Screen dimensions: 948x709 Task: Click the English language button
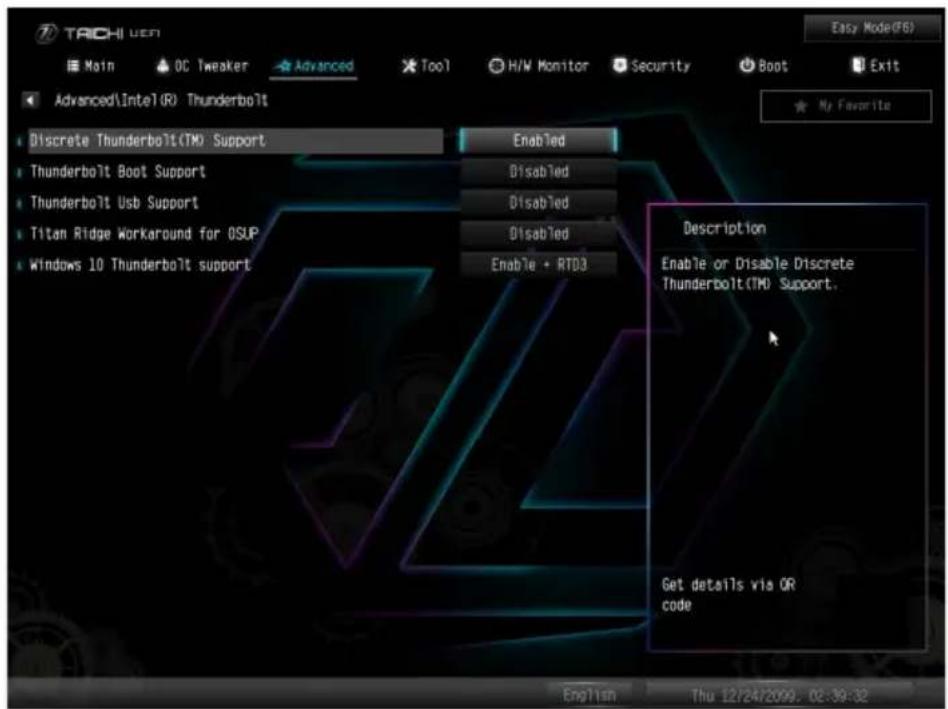[589, 695]
